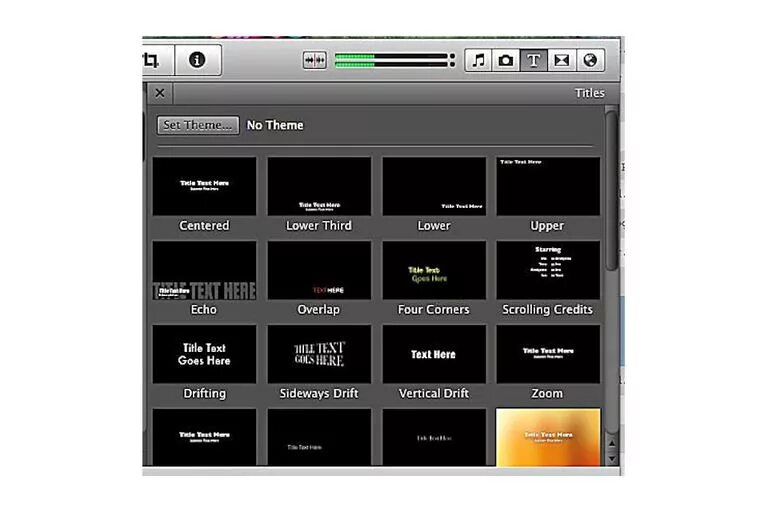
Task: Open the transitions browser icon
Action: [x=561, y=60]
